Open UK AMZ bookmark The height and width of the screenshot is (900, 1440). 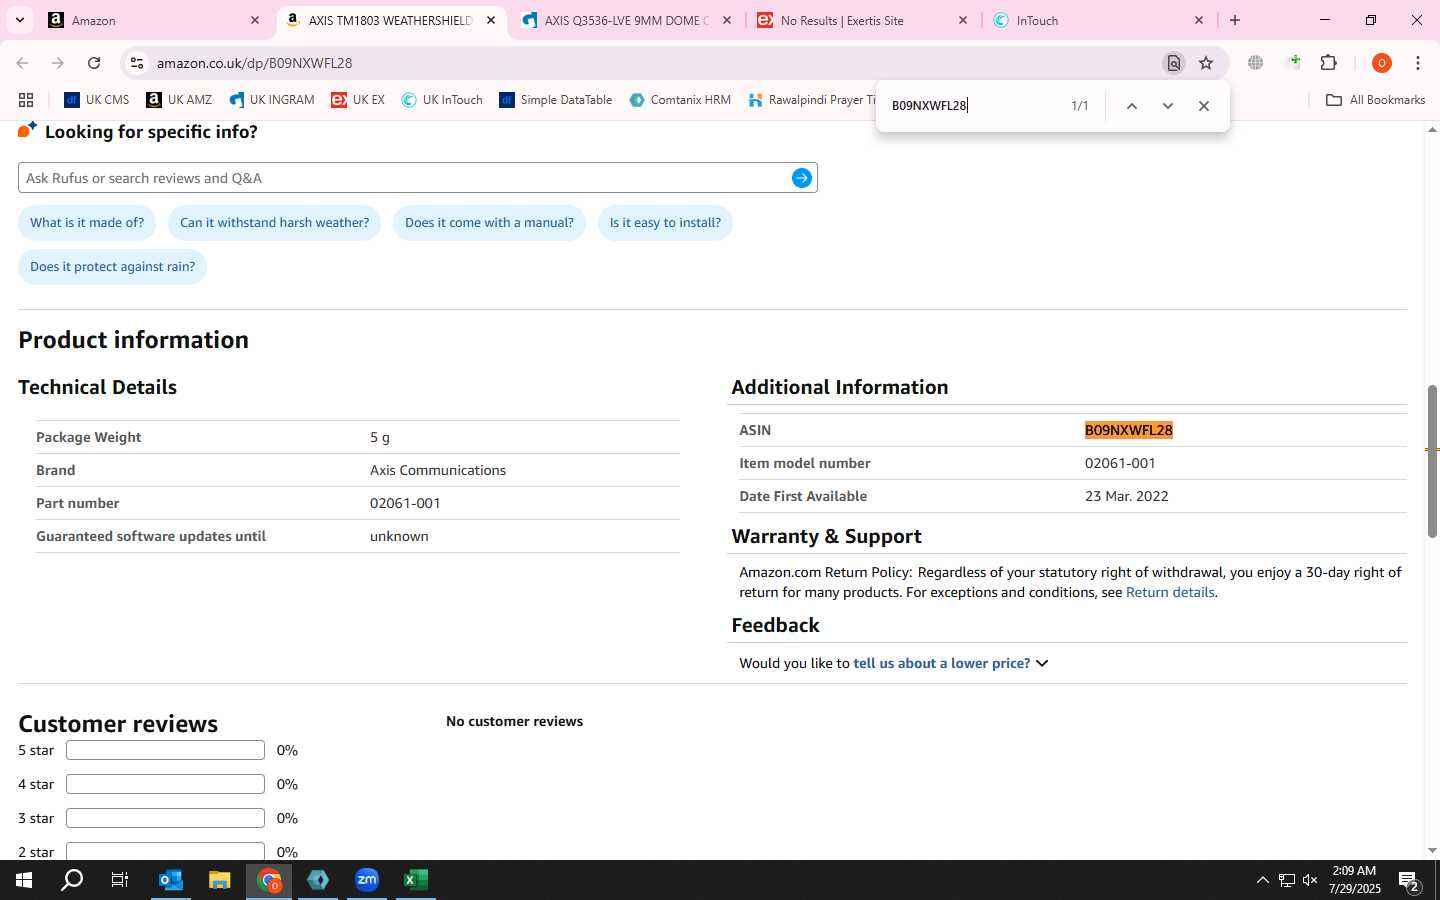point(179,100)
